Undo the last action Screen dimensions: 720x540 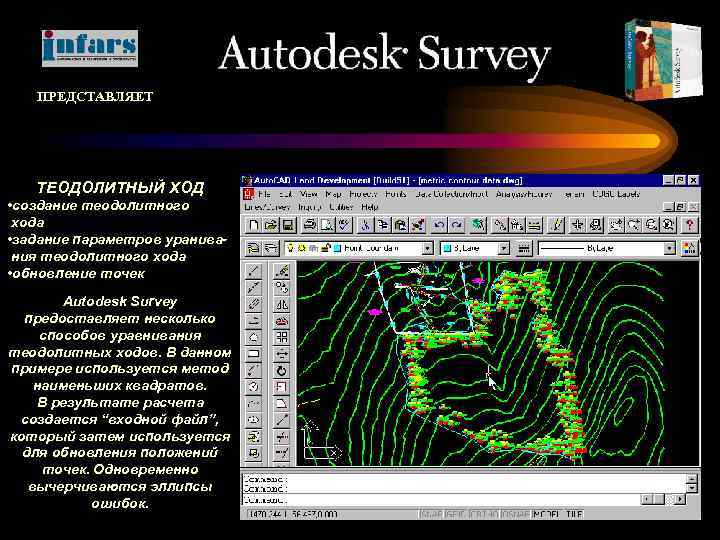tap(439, 225)
